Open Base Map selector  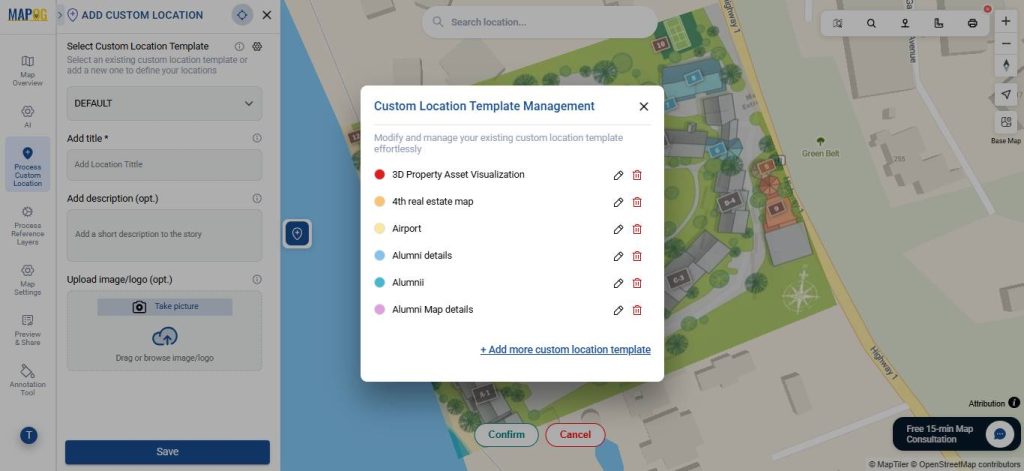[1006, 123]
